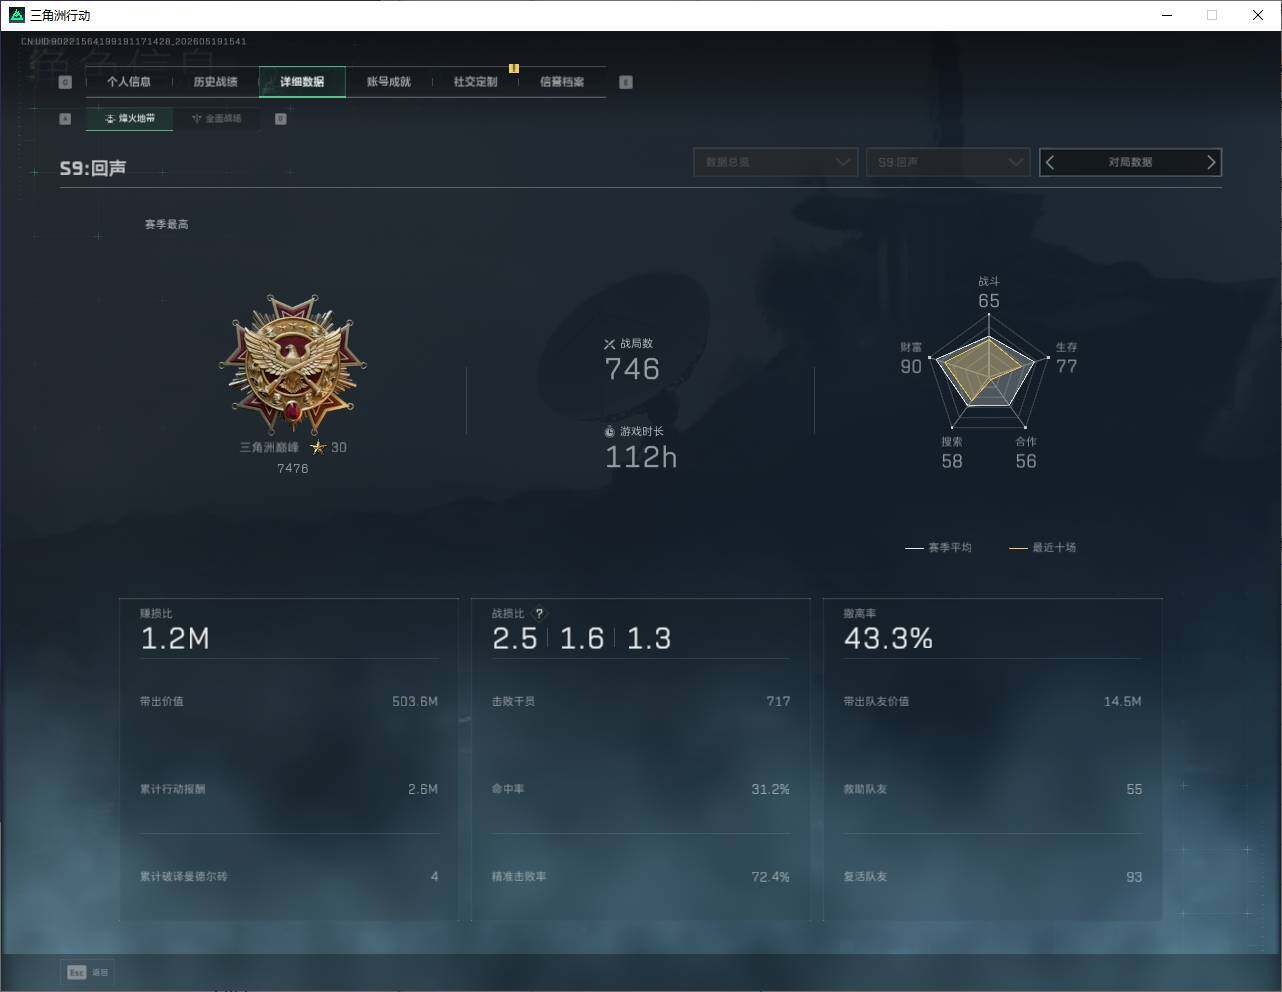1282x992 pixels.
Task: Switch to the 历史战绩 tab
Action: click(215, 82)
